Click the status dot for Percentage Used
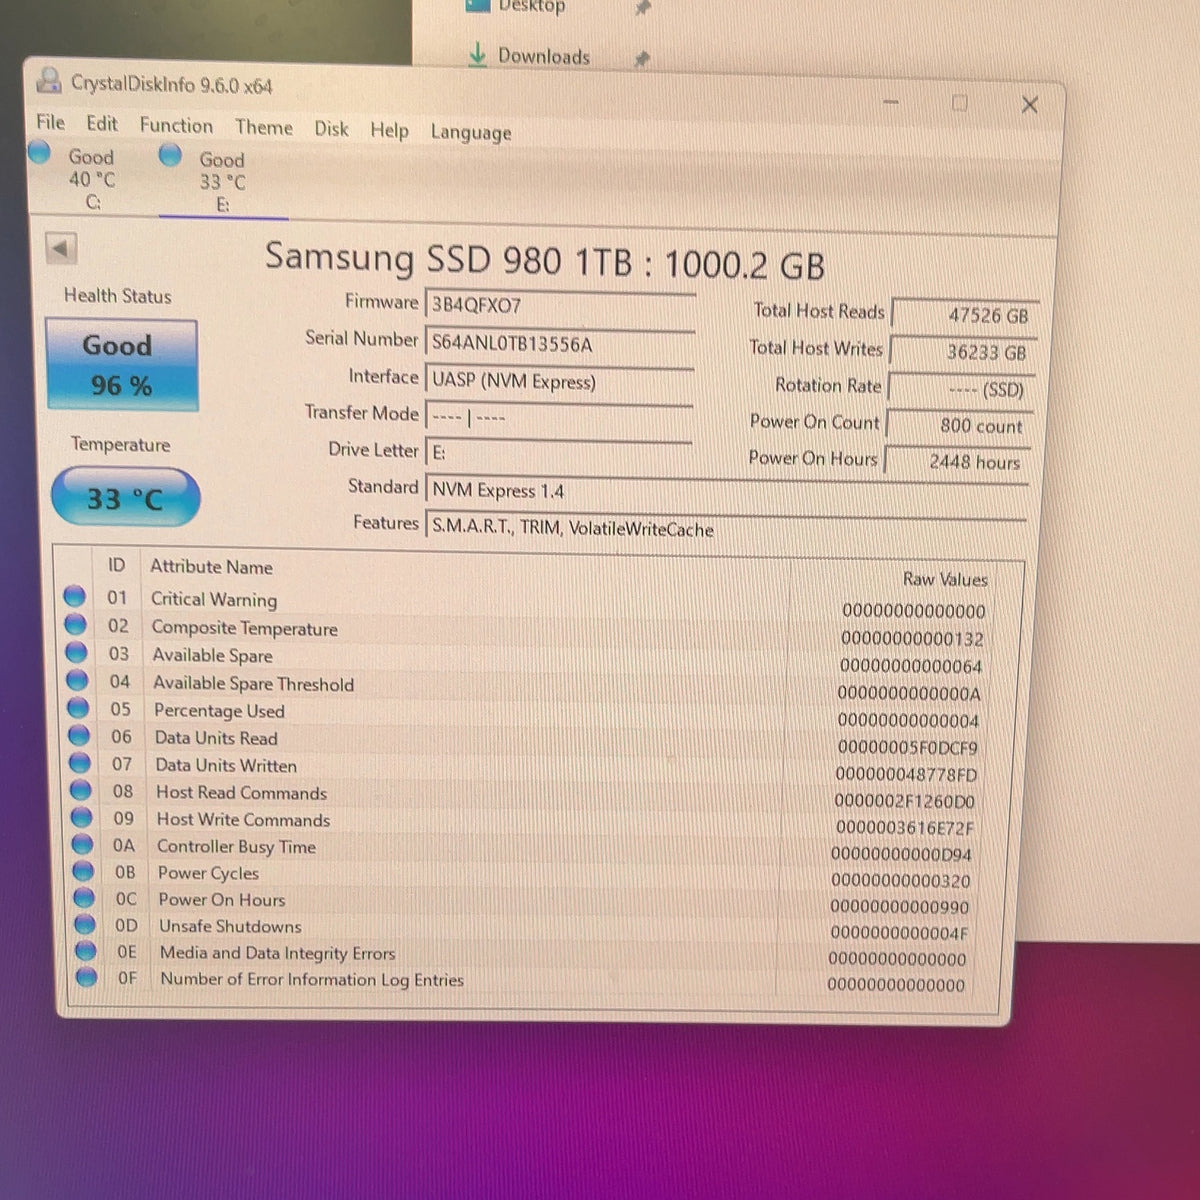1200x1200 pixels. 79,708
